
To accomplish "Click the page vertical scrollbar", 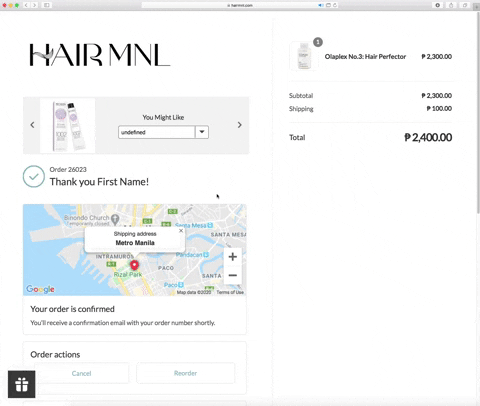I will tap(478, 113).
